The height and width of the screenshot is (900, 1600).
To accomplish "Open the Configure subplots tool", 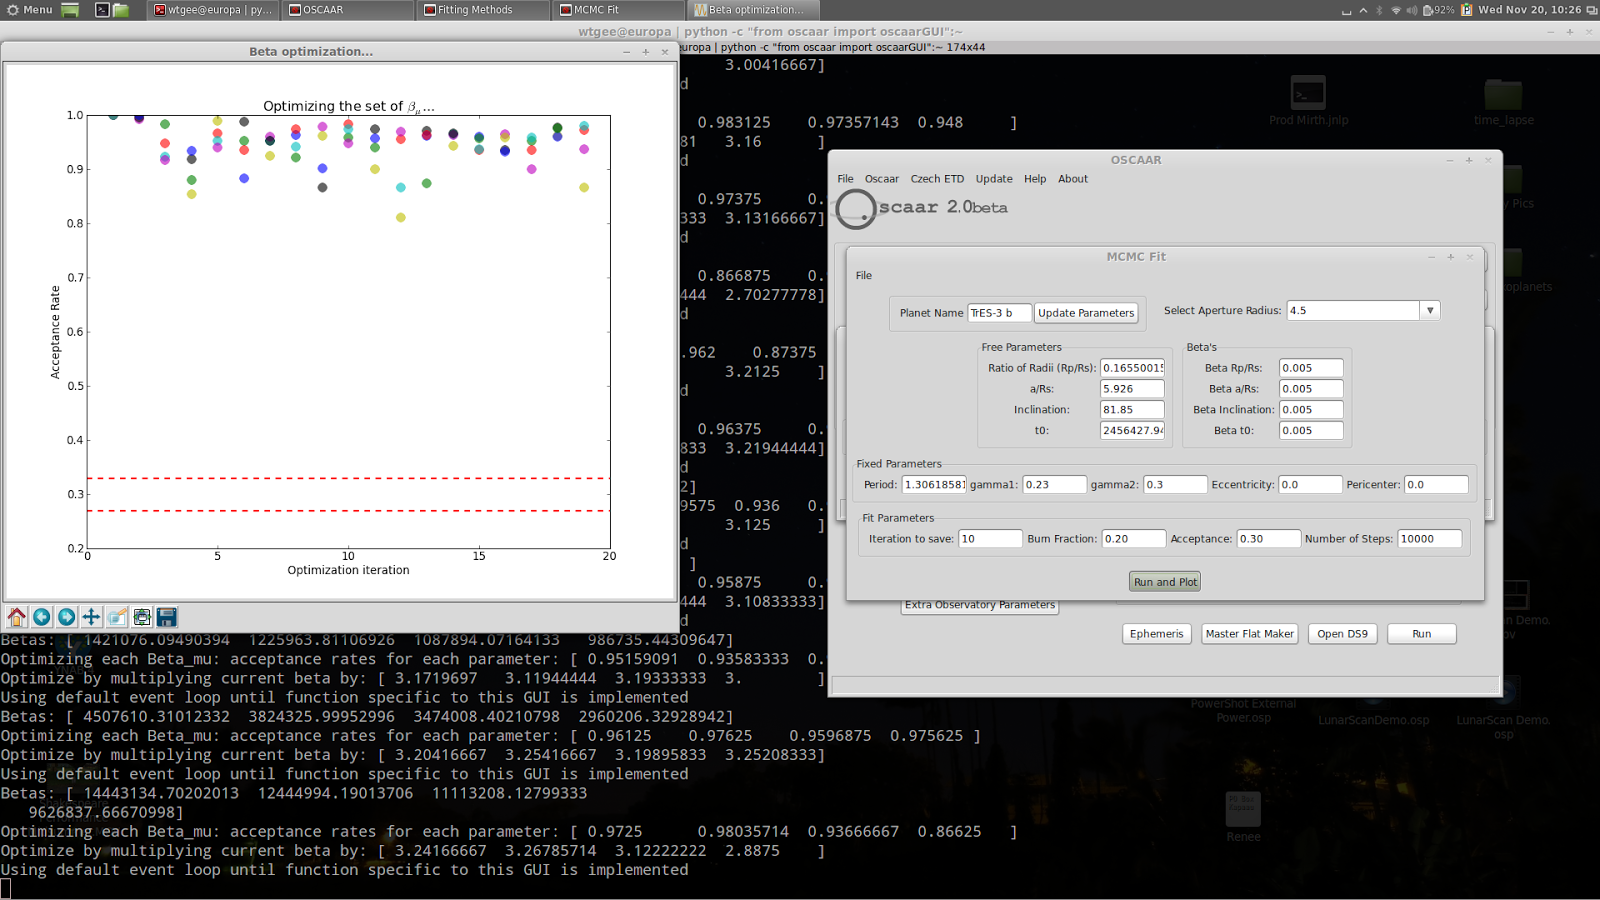I will click(x=142, y=617).
